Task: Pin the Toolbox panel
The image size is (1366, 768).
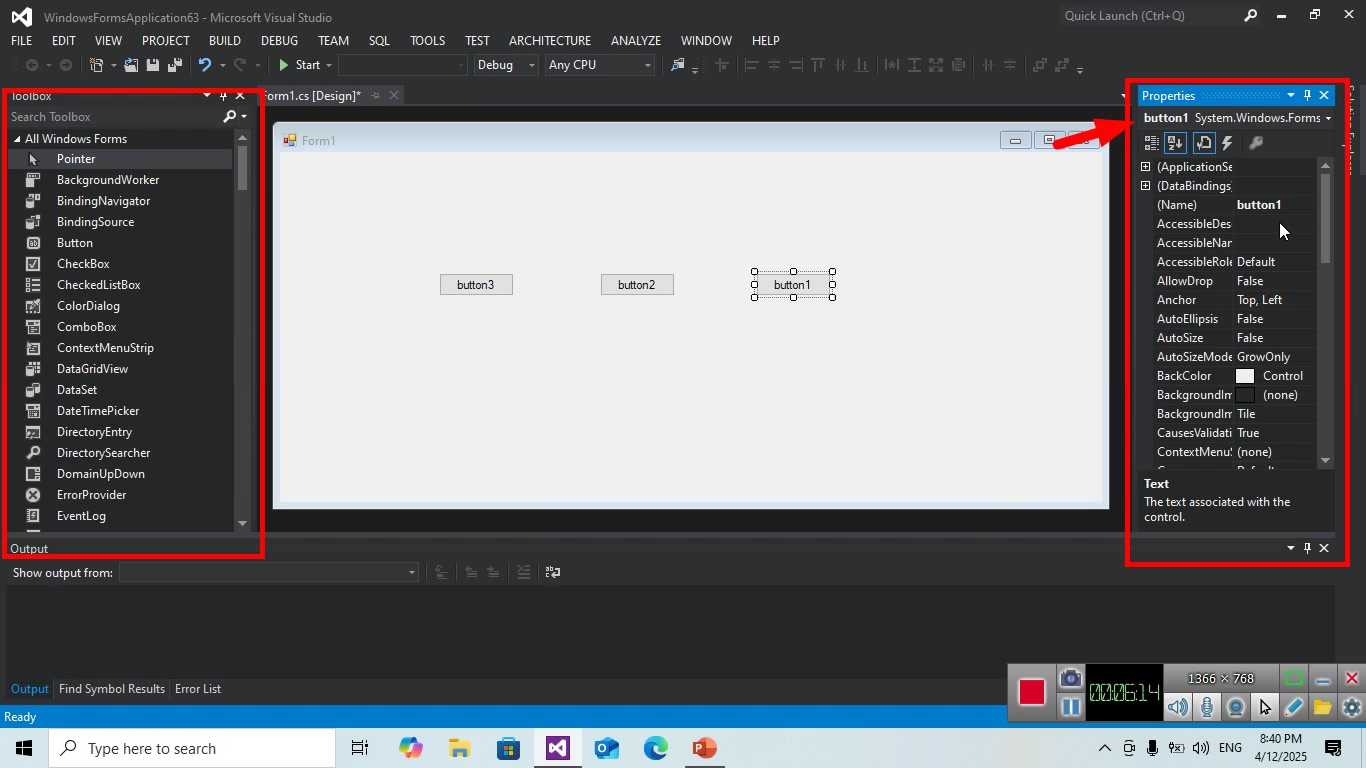Action: tap(224, 96)
